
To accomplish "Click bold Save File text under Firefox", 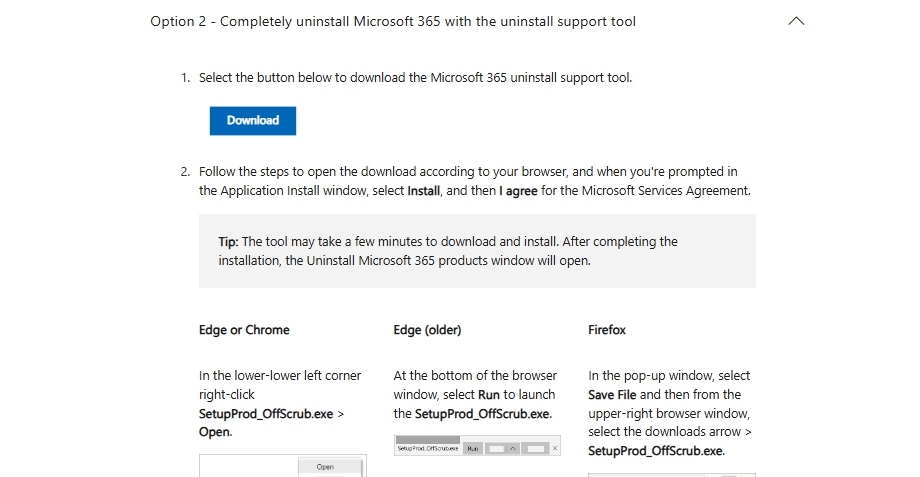I will (x=612, y=395).
